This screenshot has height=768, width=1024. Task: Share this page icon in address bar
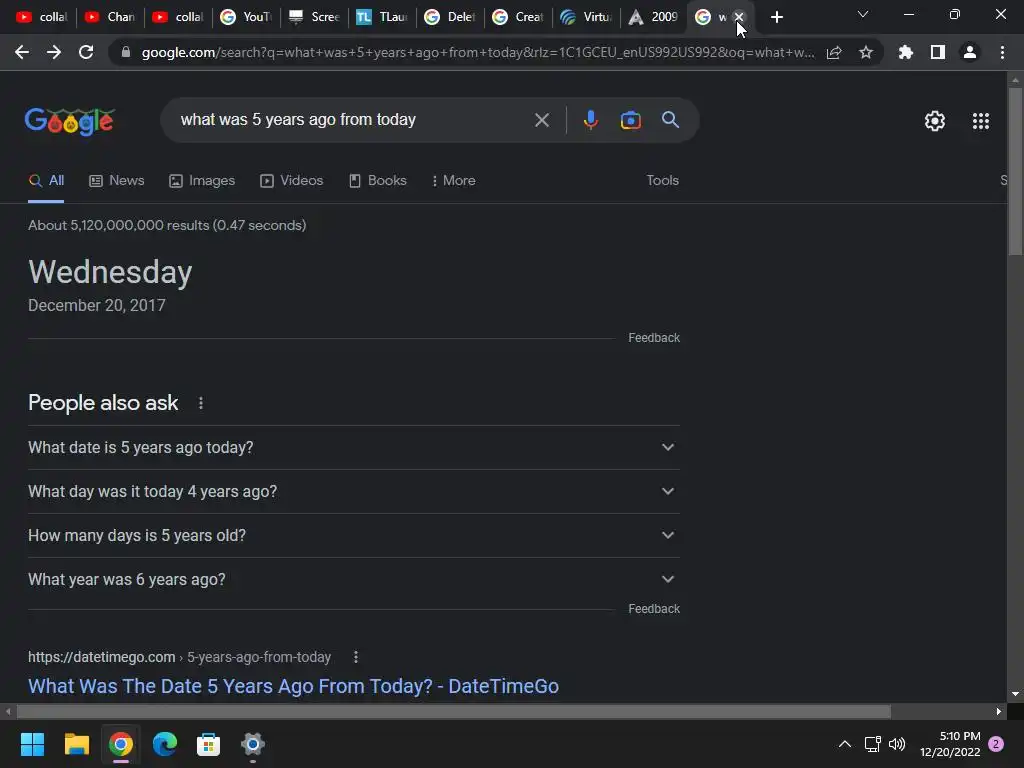[834, 52]
